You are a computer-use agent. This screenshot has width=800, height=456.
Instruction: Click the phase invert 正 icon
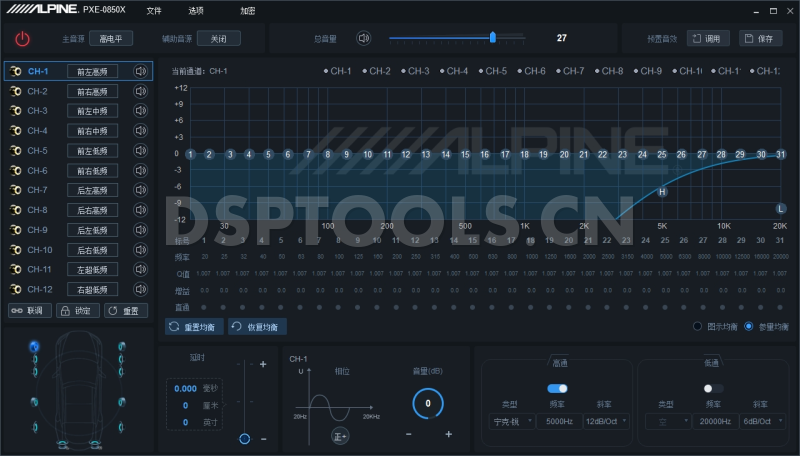[x=340, y=436]
